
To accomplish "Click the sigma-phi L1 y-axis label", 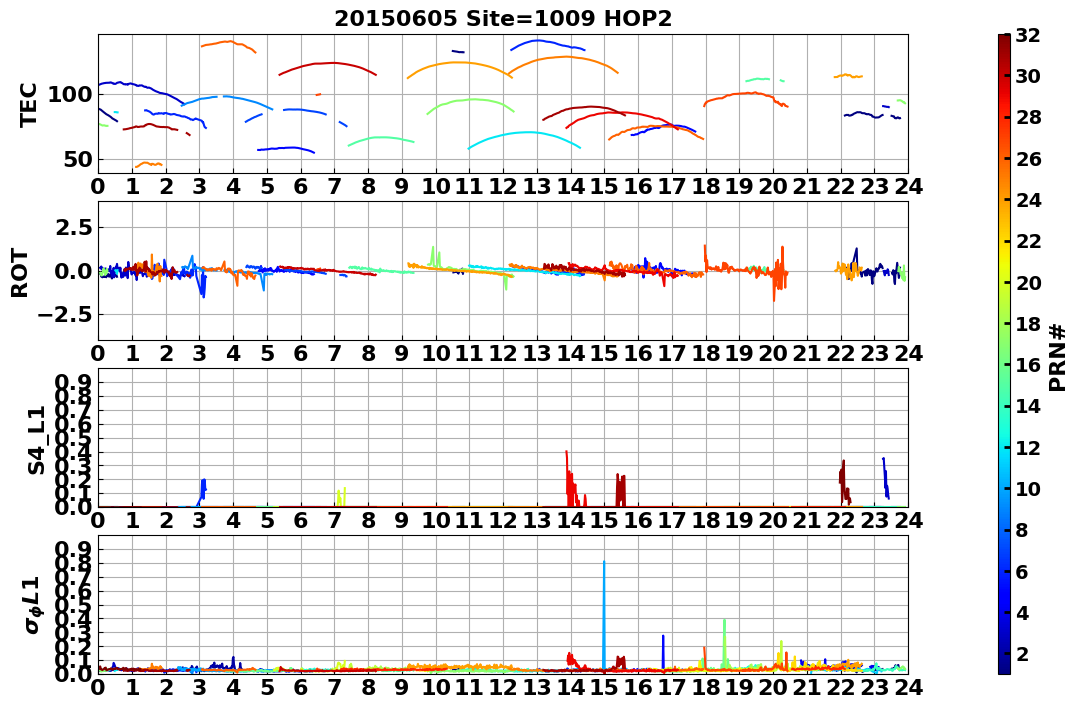I will pyautogui.click(x=33, y=605).
